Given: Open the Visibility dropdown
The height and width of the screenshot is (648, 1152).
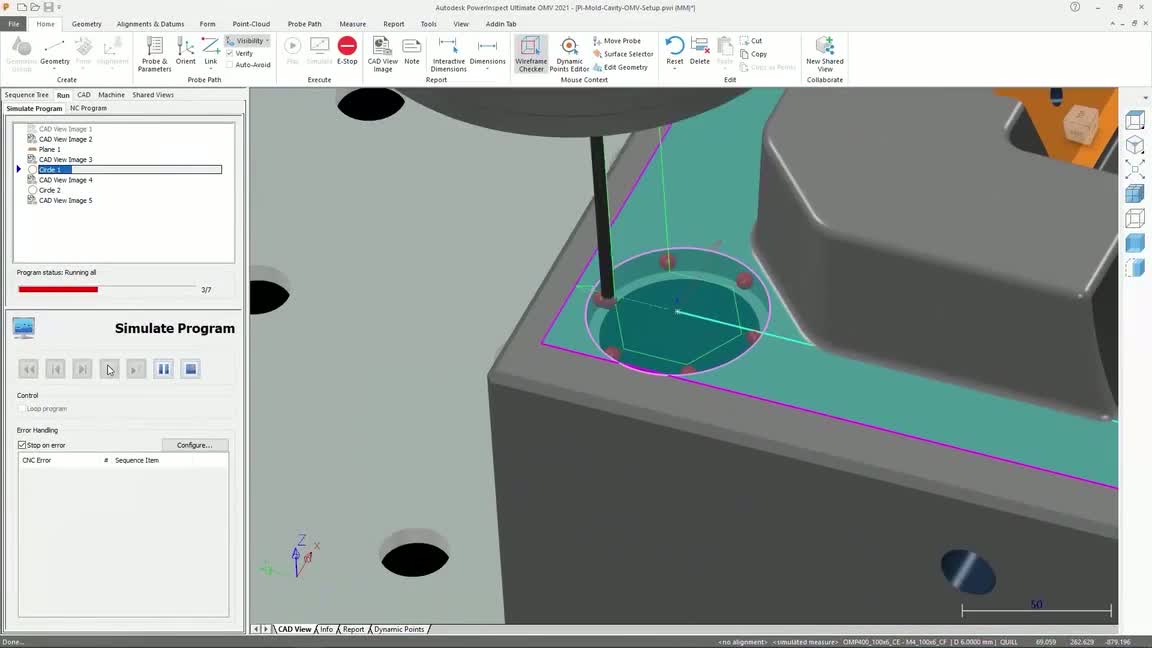Looking at the screenshot, I should tap(248, 41).
